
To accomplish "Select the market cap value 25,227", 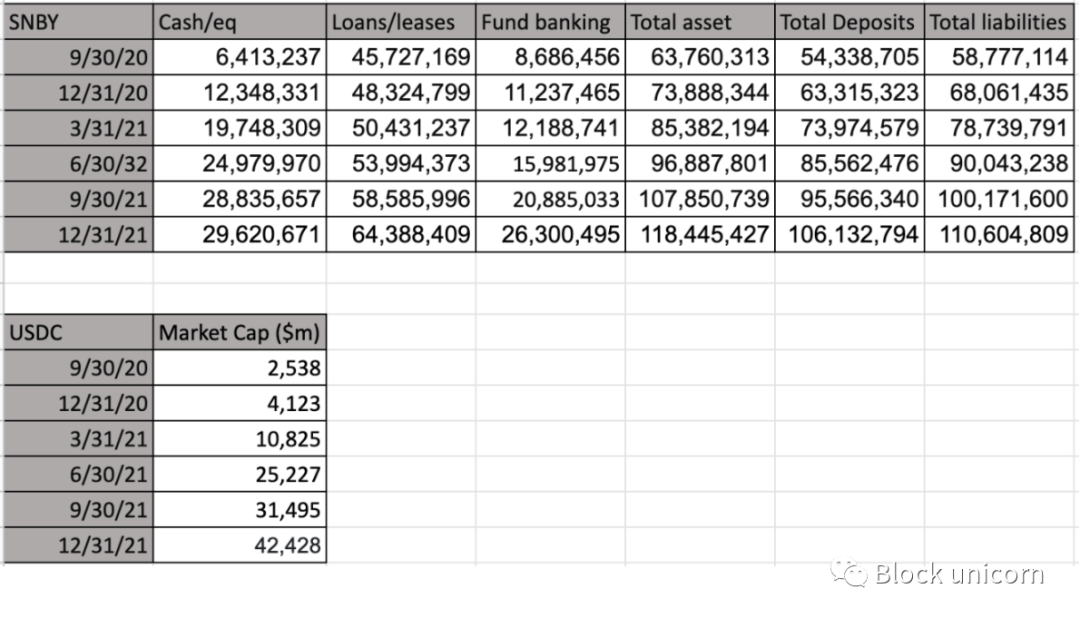I will 240,475.
